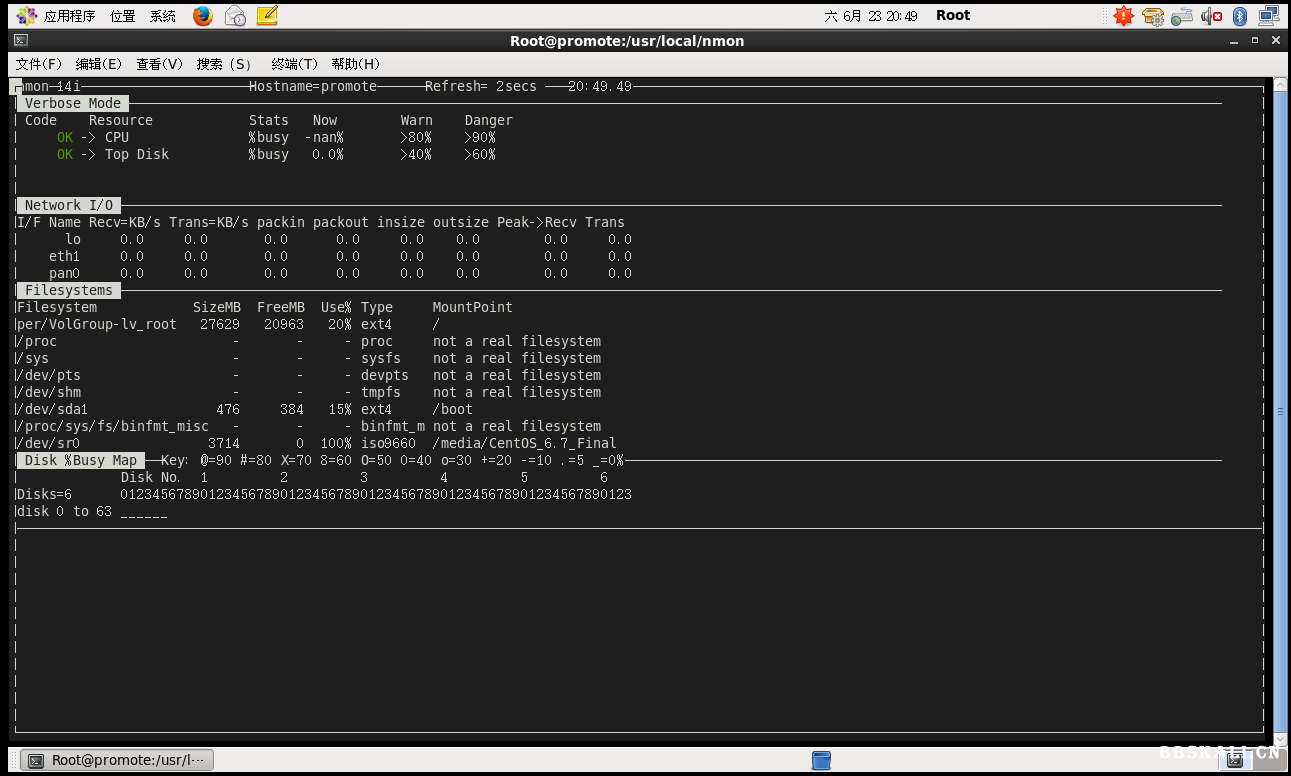
Task: Open the keyboard input method icon
Action: 1181,15
